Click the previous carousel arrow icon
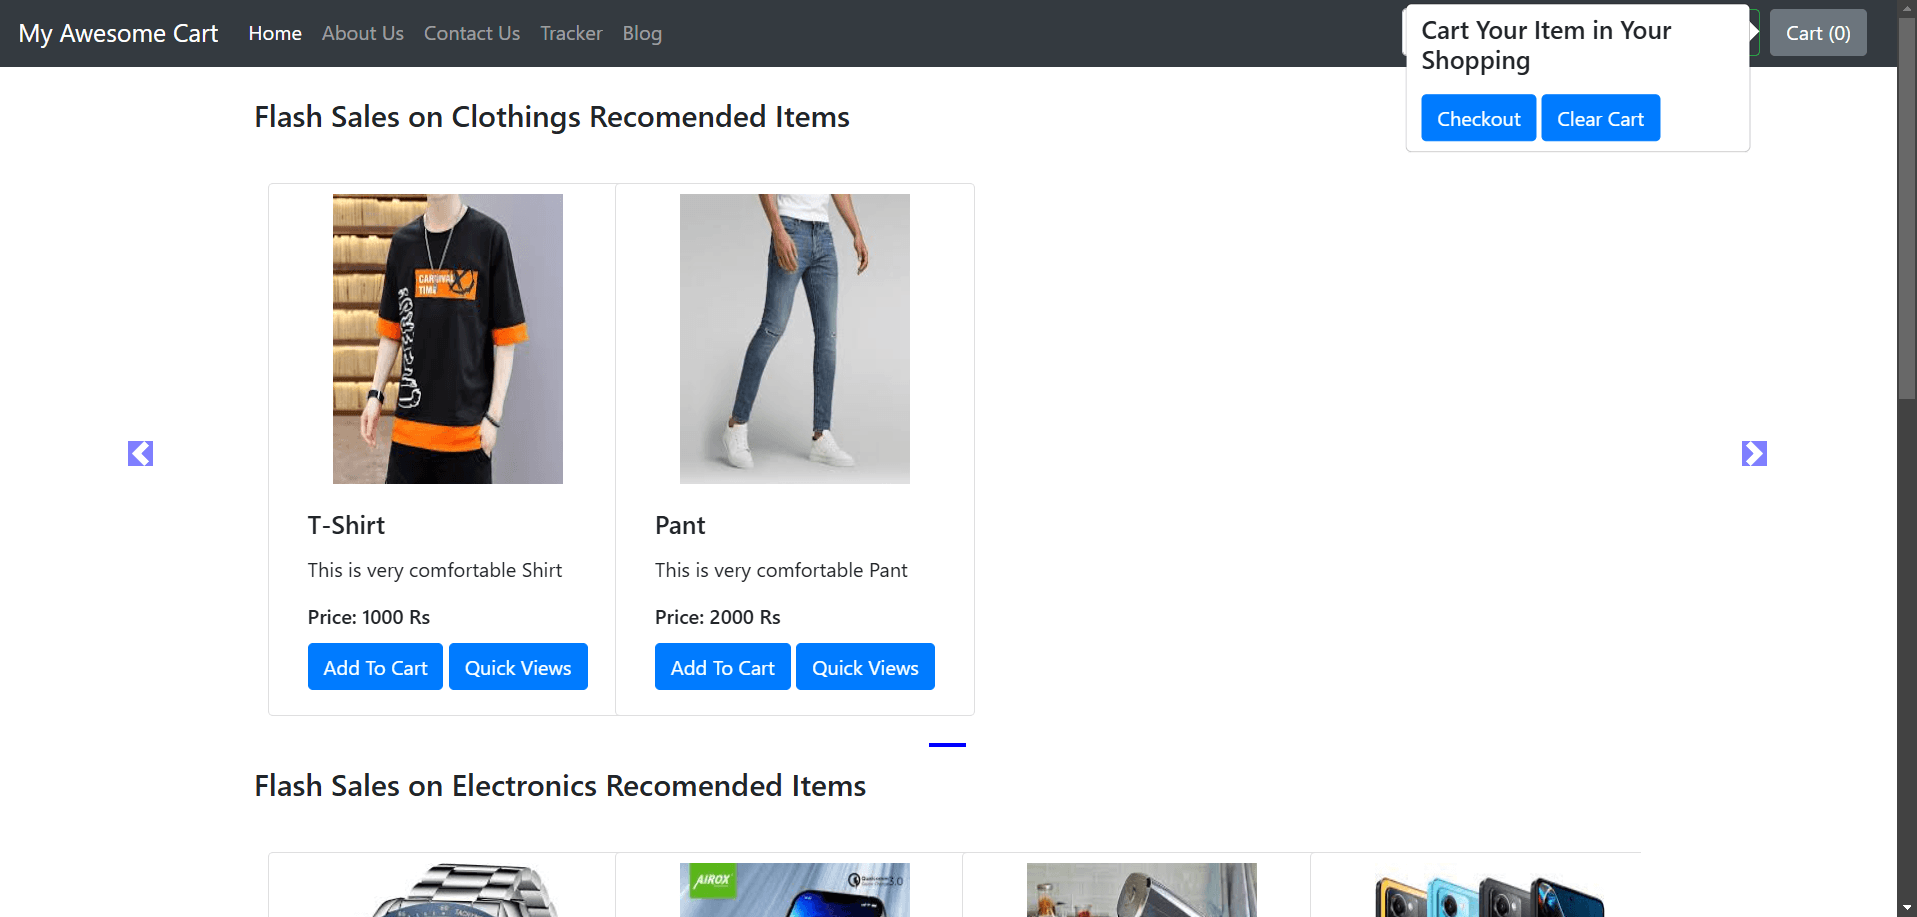The height and width of the screenshot is (917, 1917). point(140,454)
